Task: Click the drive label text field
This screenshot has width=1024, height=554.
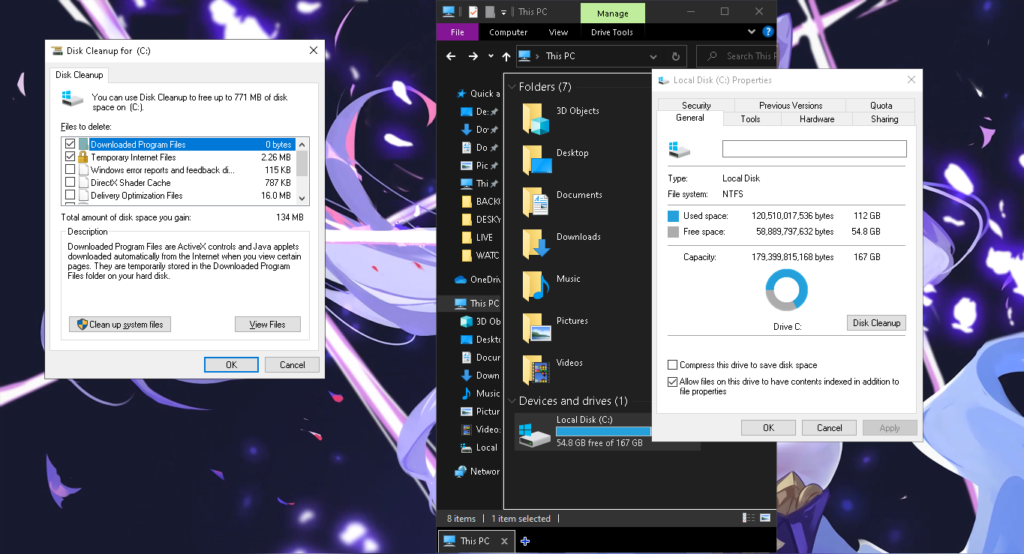Action: (814, 148)
